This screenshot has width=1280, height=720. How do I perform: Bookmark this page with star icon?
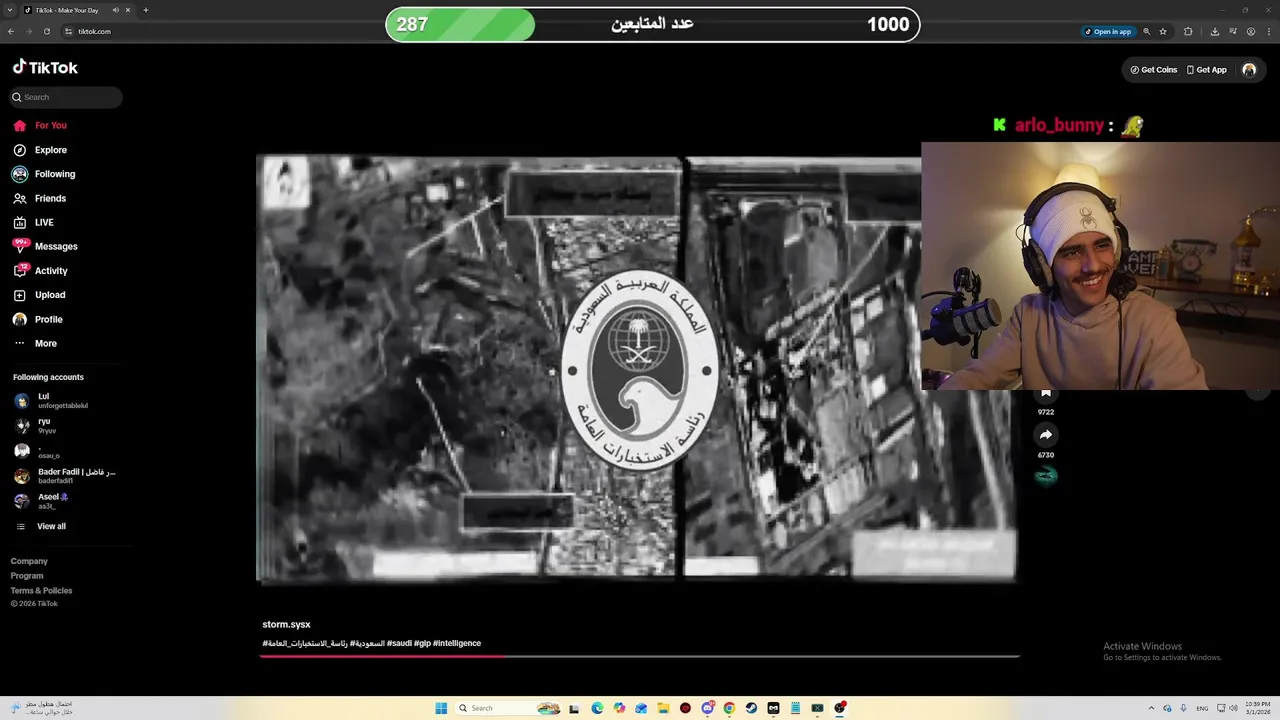click(1163, 31)
